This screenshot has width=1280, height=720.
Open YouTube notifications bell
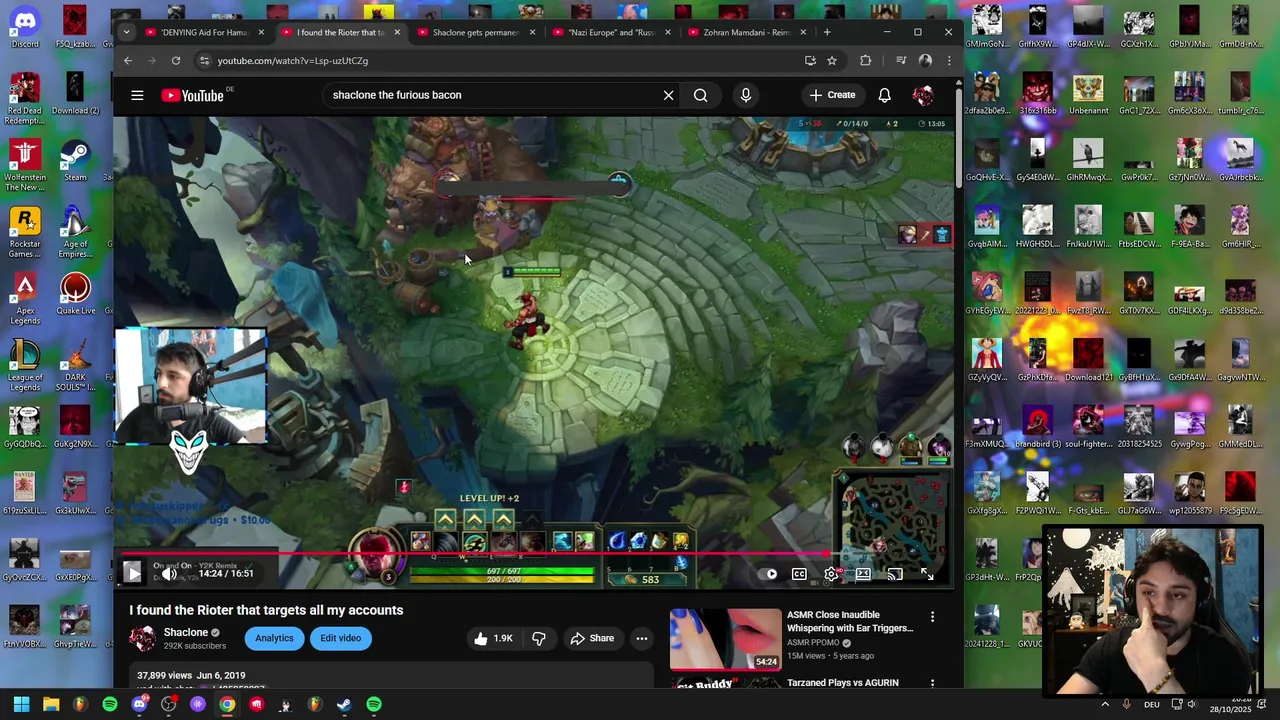(884, 95)
